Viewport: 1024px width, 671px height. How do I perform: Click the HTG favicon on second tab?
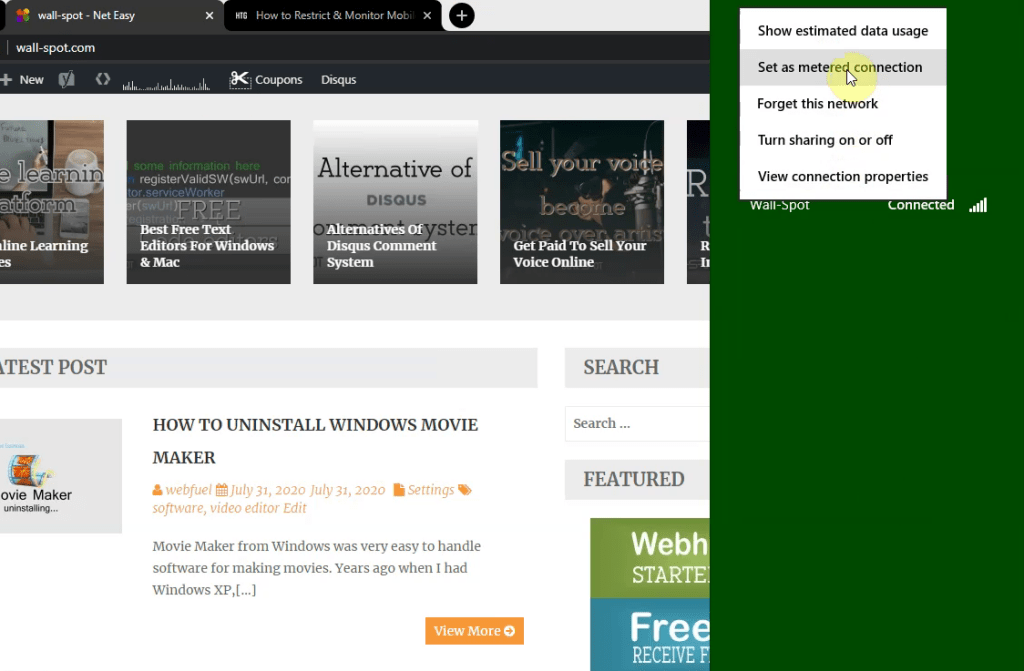[241, 15]
